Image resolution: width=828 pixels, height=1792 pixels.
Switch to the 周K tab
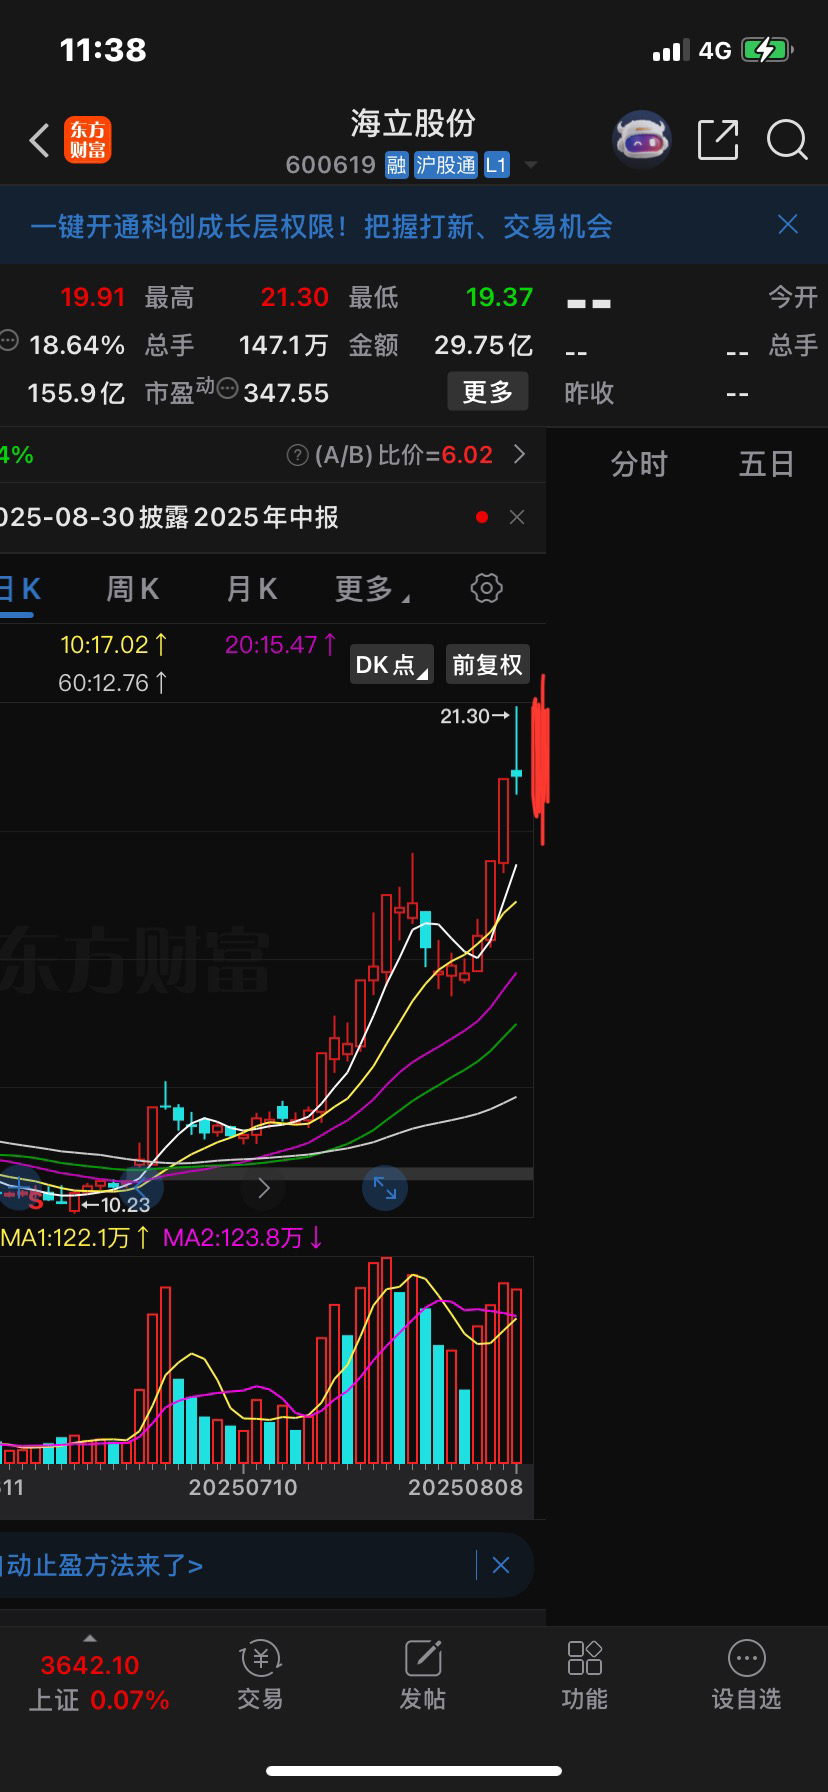pyautogui.click(x=133, y=589)
